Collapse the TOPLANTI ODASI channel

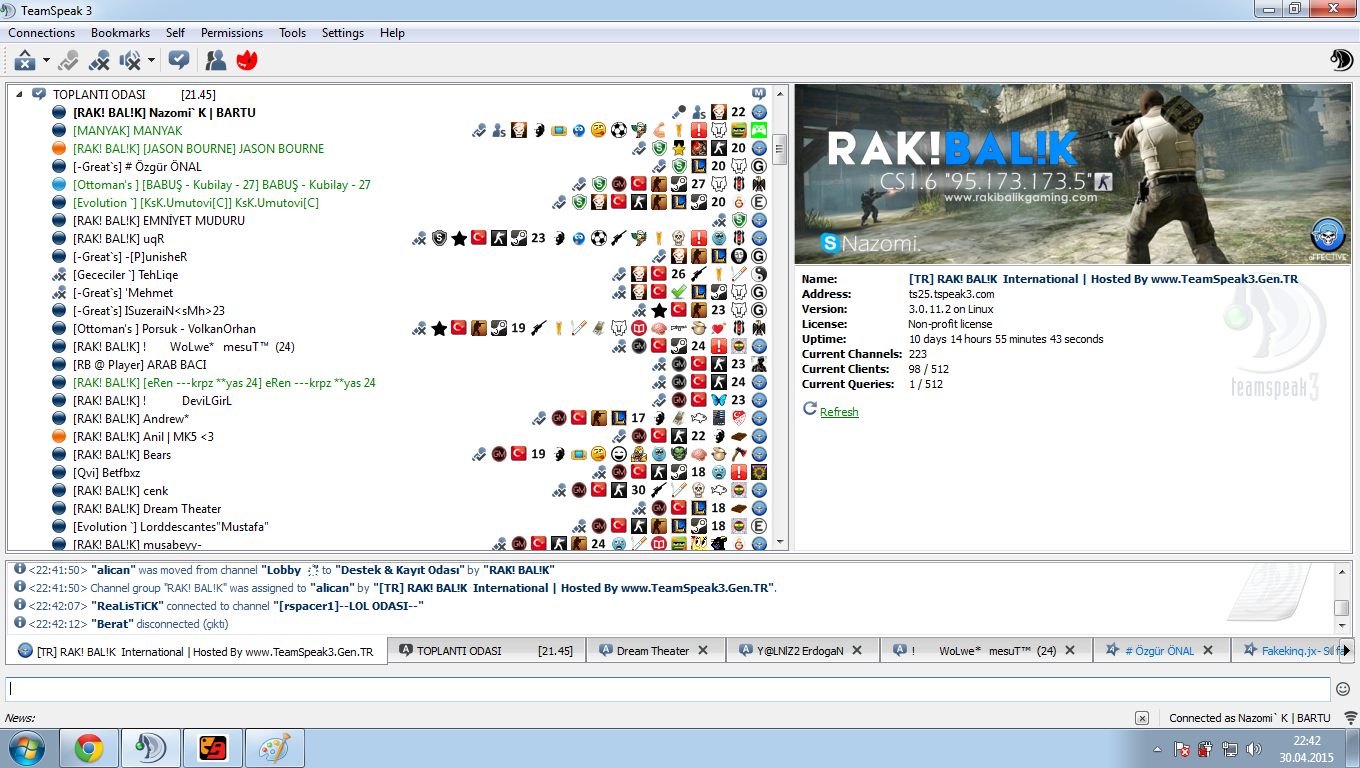point(17,94)
